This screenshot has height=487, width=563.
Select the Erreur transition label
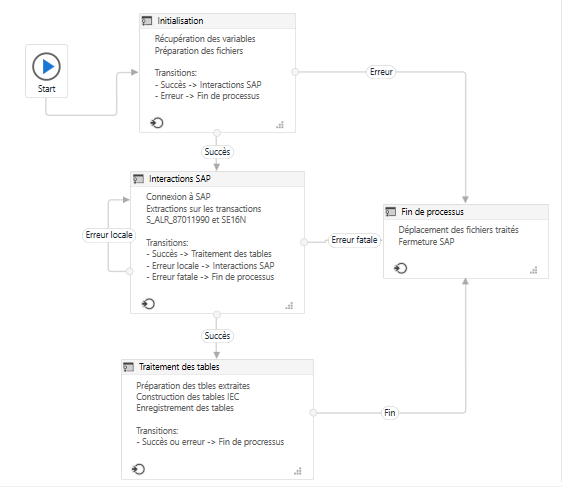381,72
